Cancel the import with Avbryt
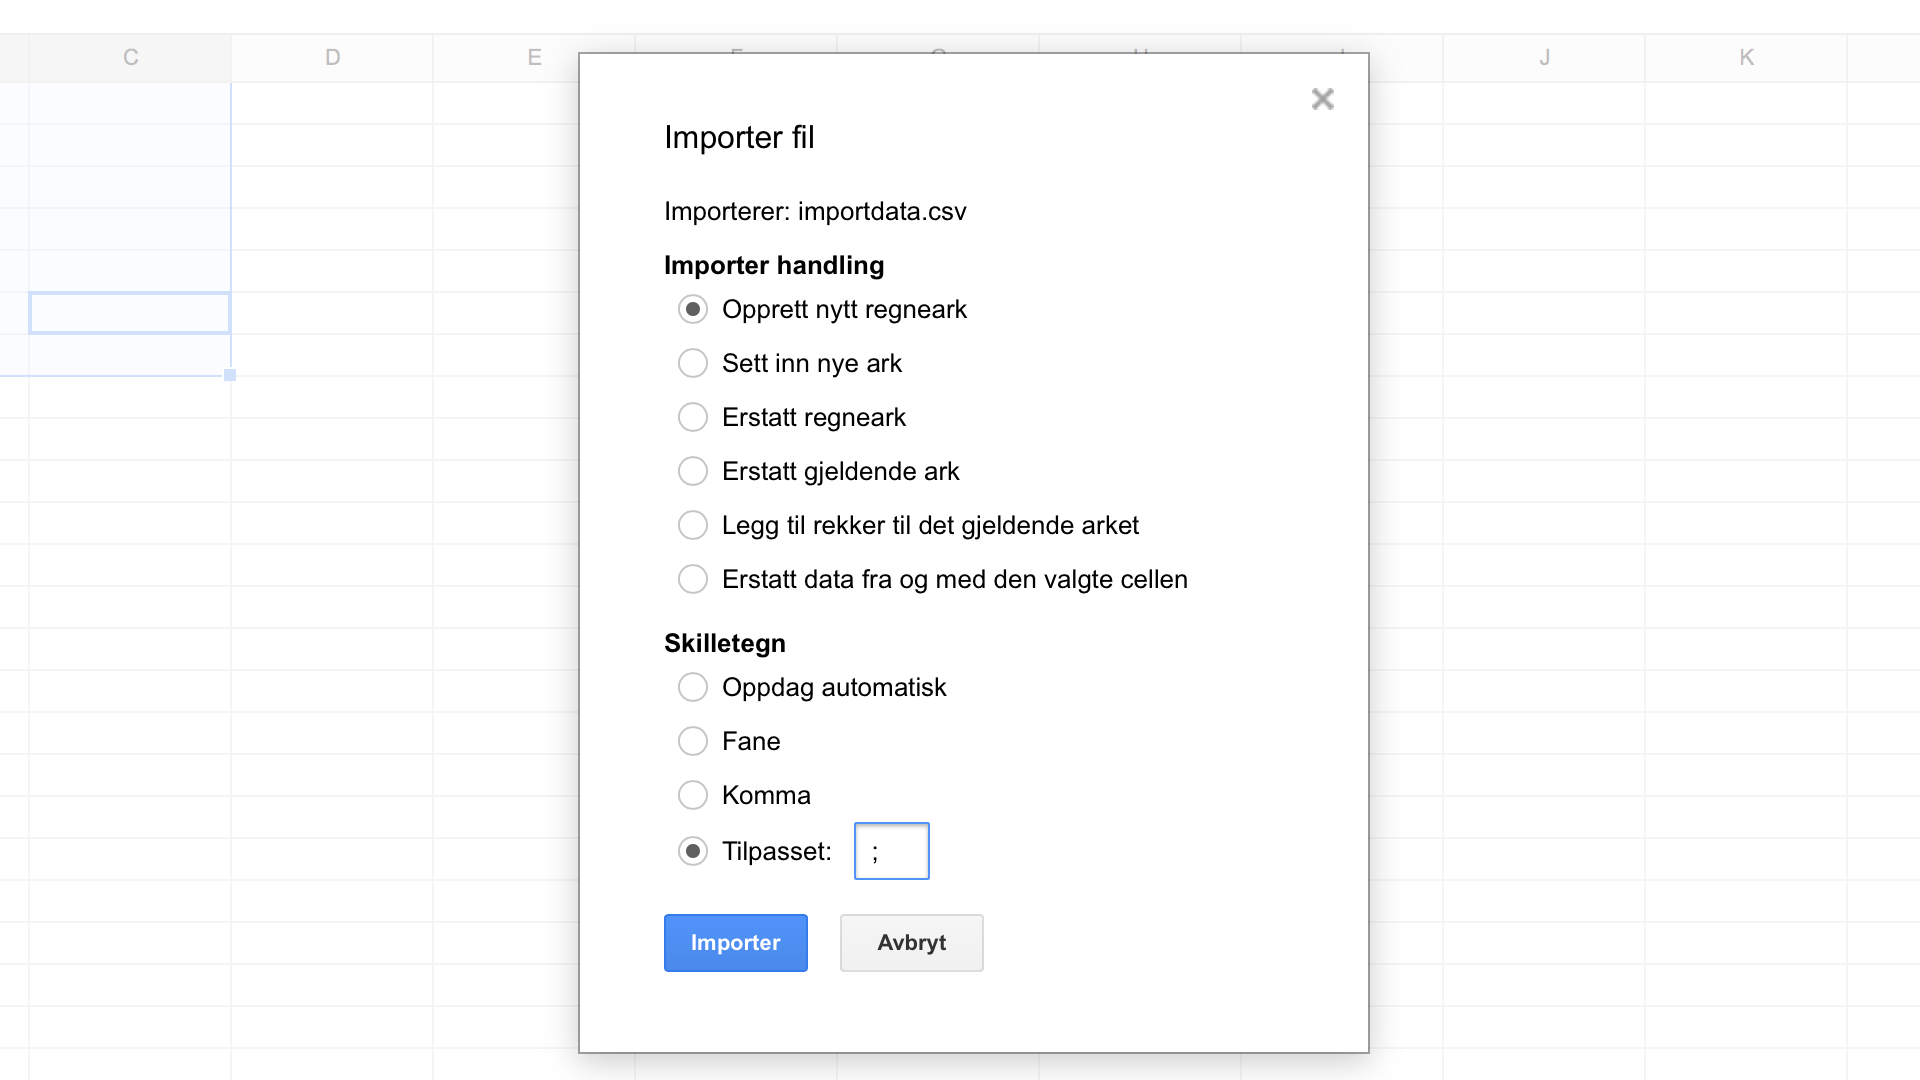Viewport: 1920px width, 1080px height. point(911,942)
